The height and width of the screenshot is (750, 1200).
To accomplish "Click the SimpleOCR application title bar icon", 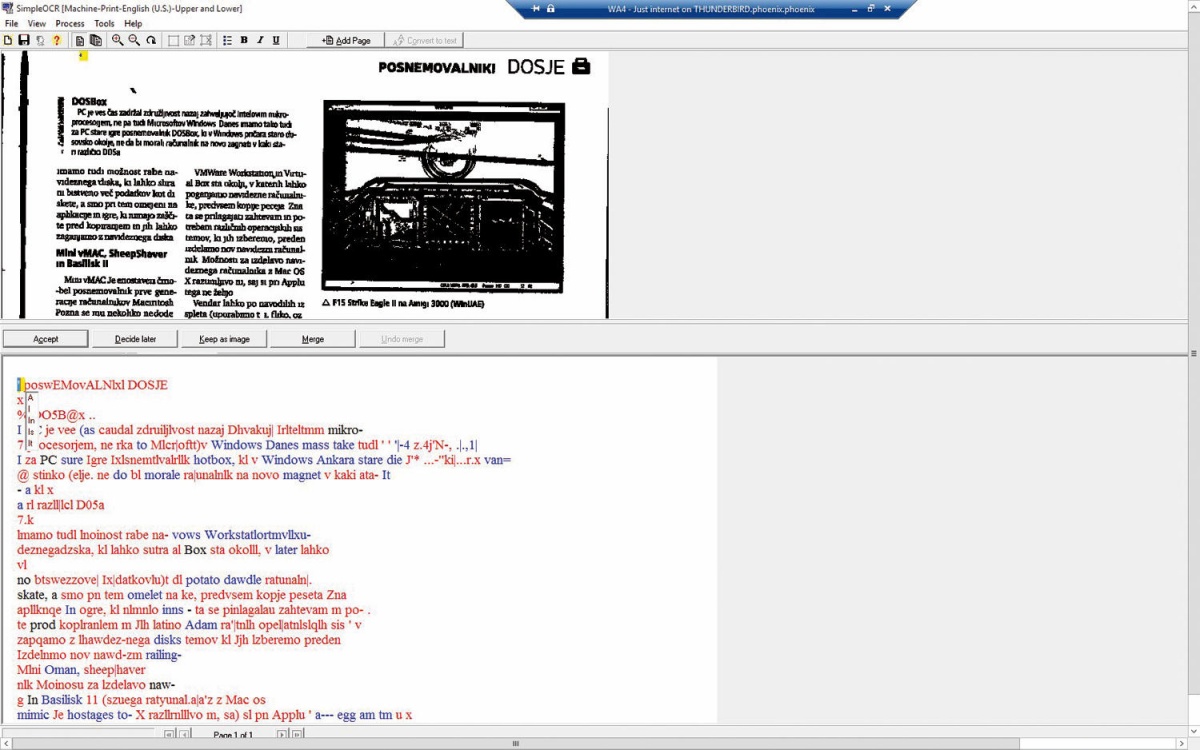I will point(8,8).
